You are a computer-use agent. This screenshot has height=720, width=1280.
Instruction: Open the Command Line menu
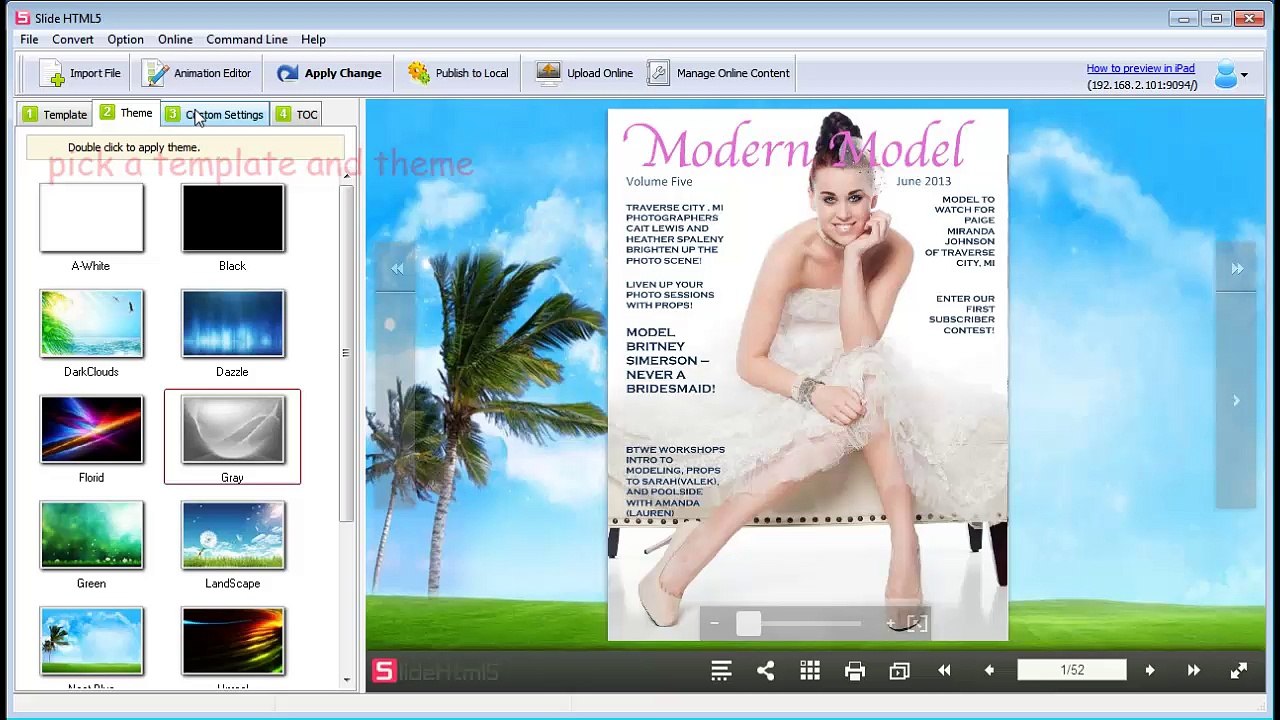pyautogui.click(x=247, y=39)
